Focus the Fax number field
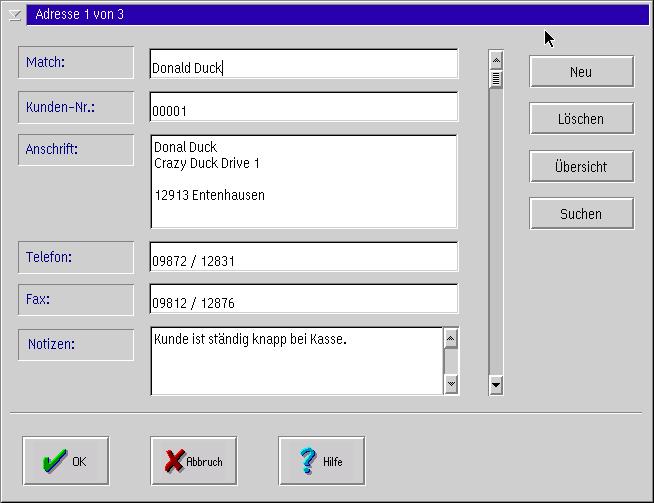 [x=304, y=299]
